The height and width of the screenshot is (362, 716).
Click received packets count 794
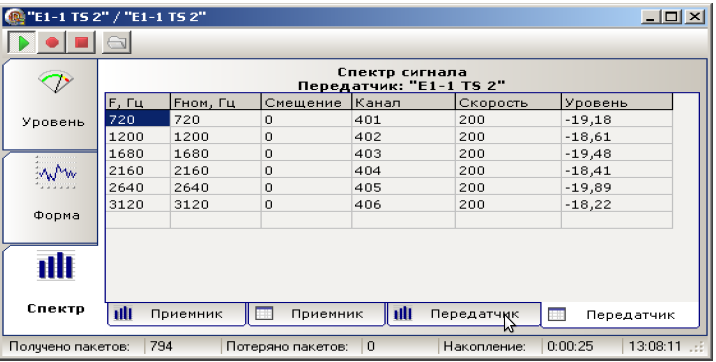tap(161, 346)
